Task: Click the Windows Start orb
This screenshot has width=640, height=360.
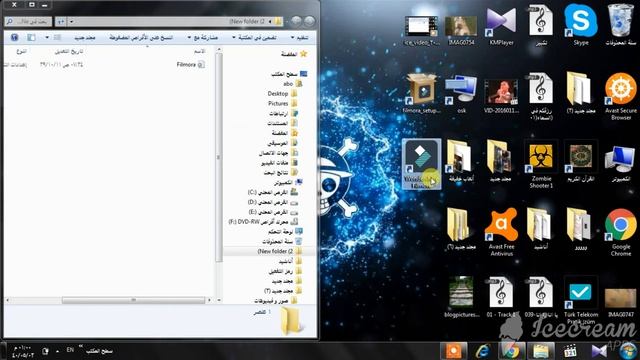Action: coord(628,351)
